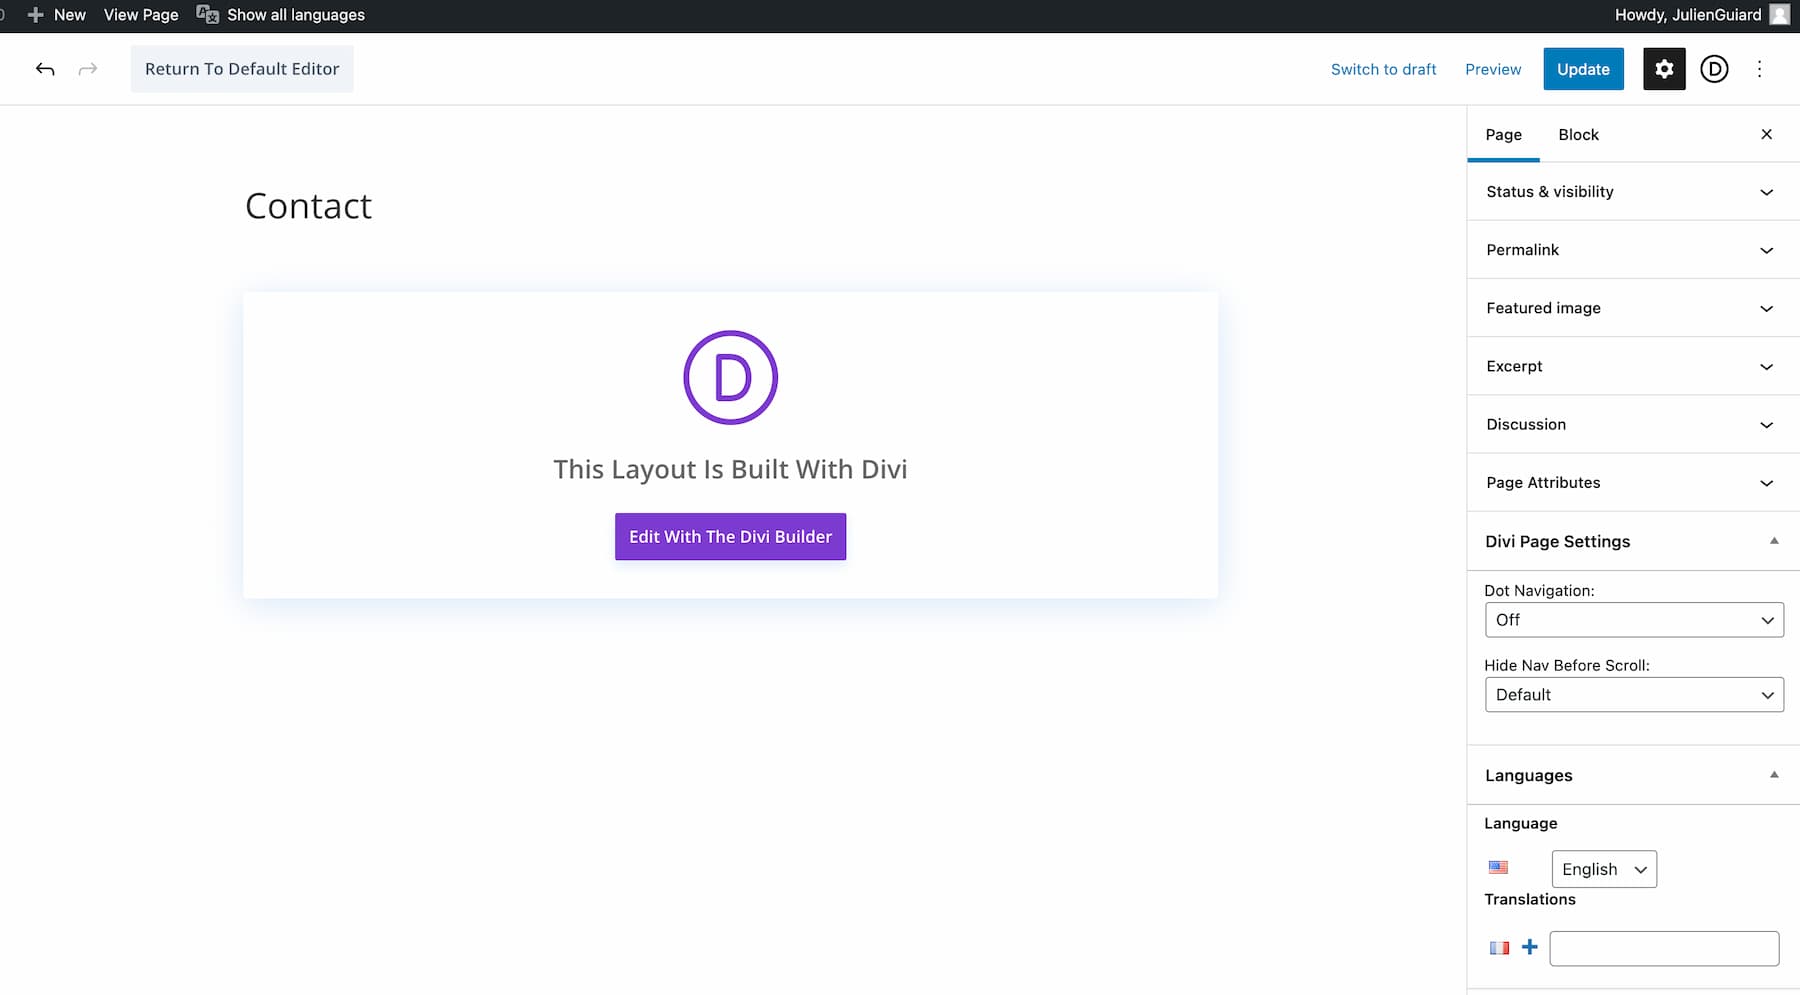The width and height of the screenshot is (1800, 995).
Task: Click the plus icon next to New
Action: coord(35,15)
